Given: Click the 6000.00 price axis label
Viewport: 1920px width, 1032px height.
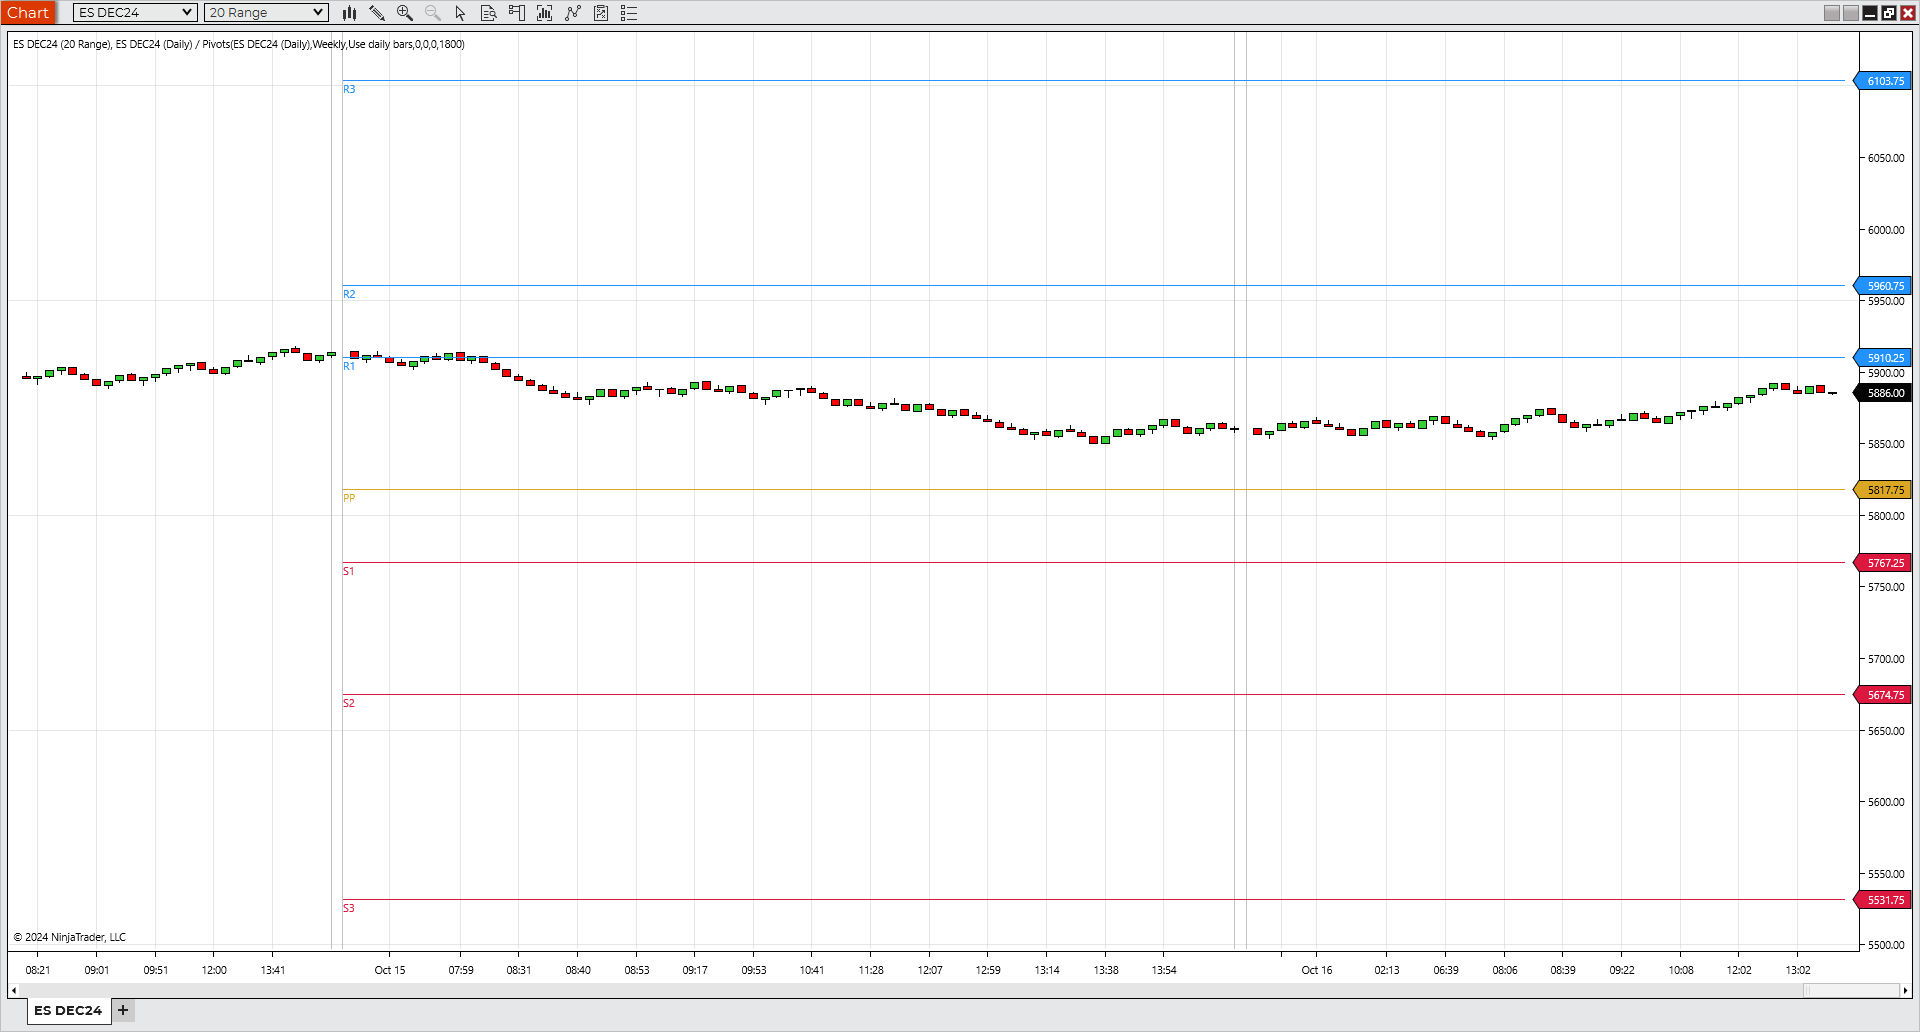Looking at the screenshot, I should point(1886,230).
